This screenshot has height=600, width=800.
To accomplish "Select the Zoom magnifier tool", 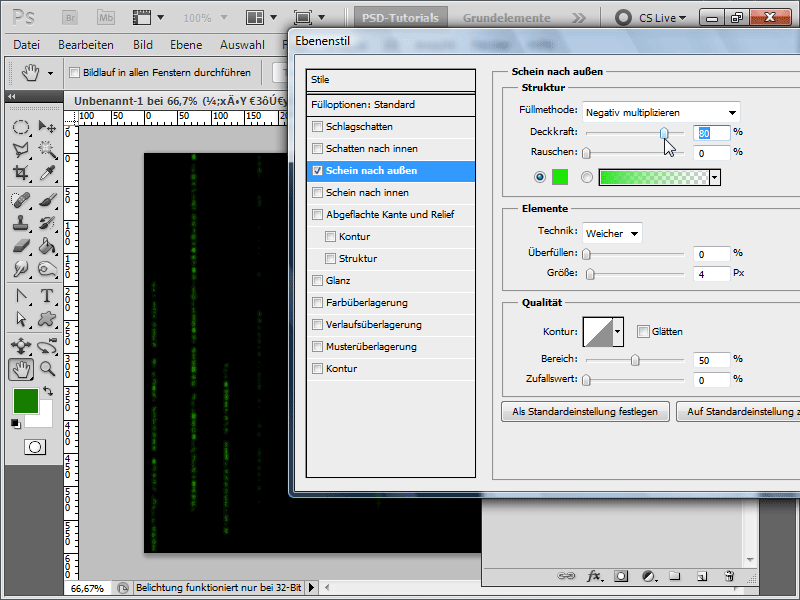I will pos(47,369).
